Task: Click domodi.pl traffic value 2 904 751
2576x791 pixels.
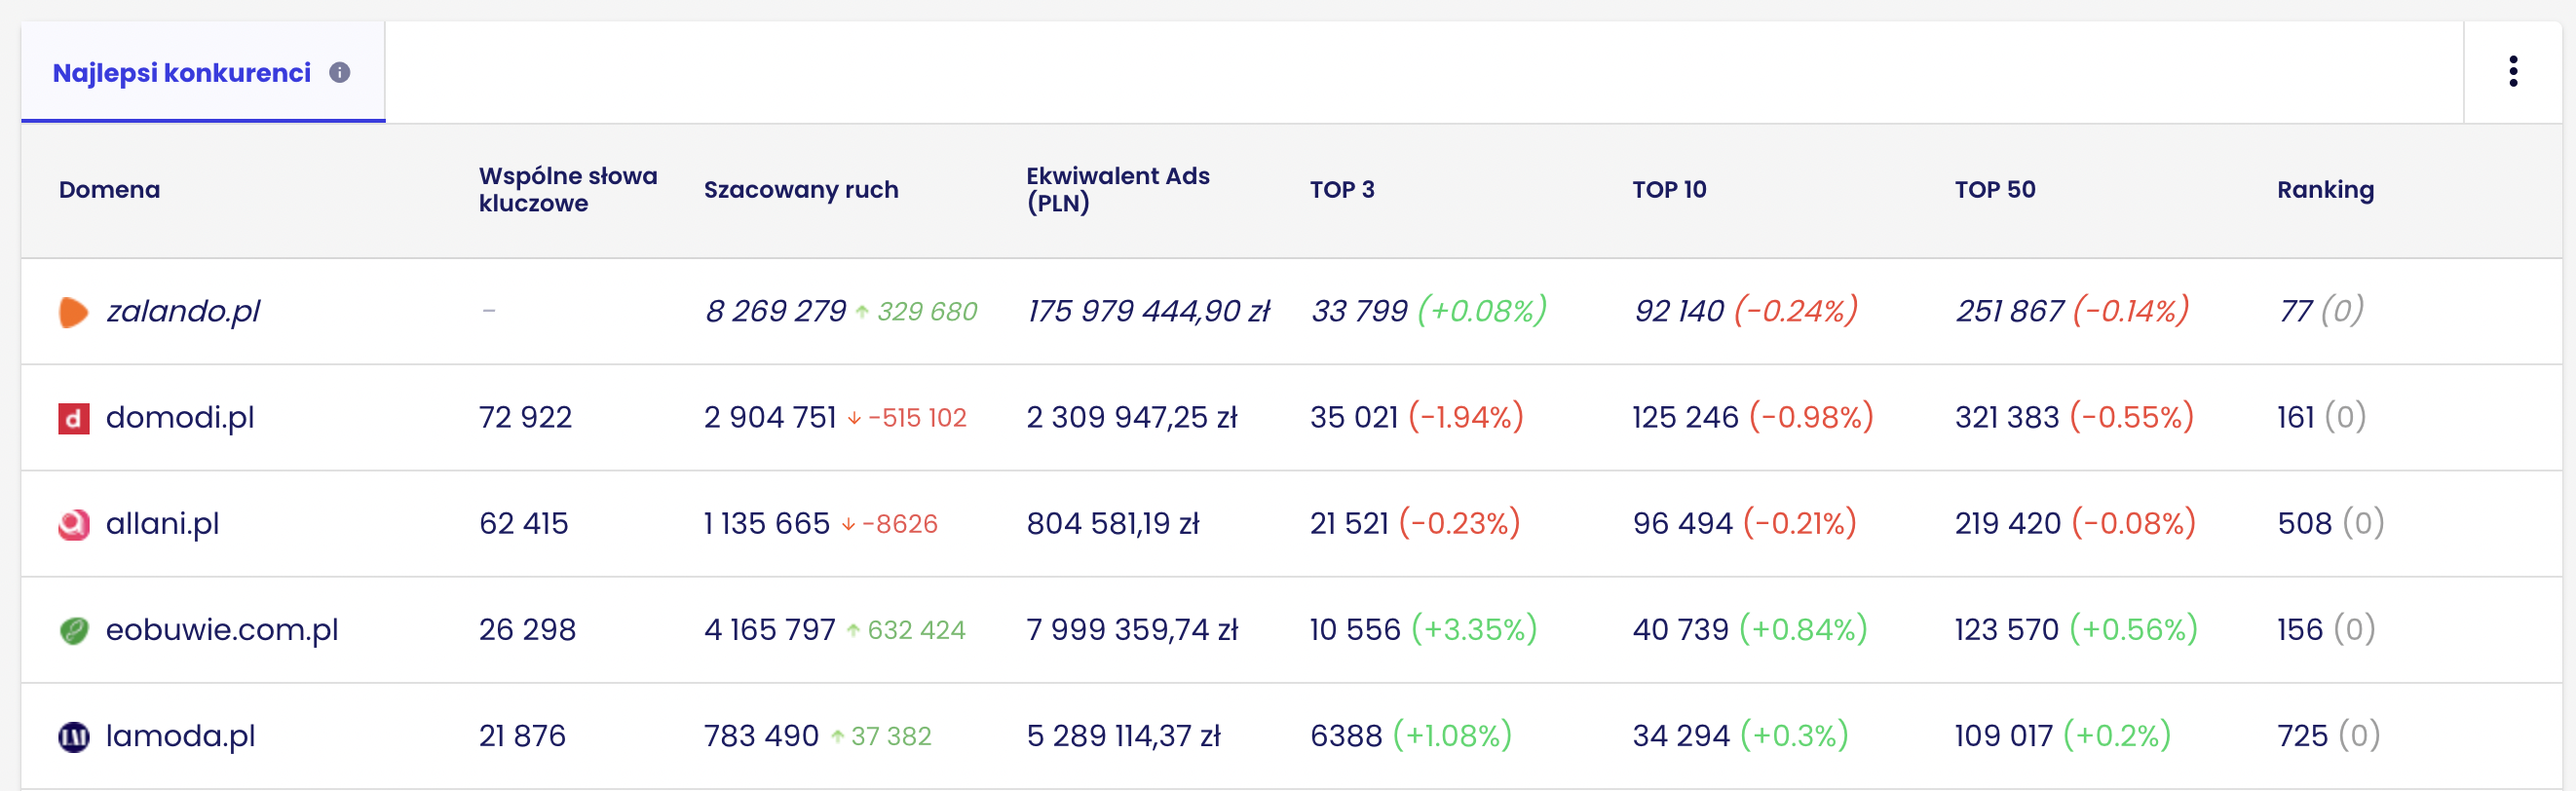Action: pos(770,417)
